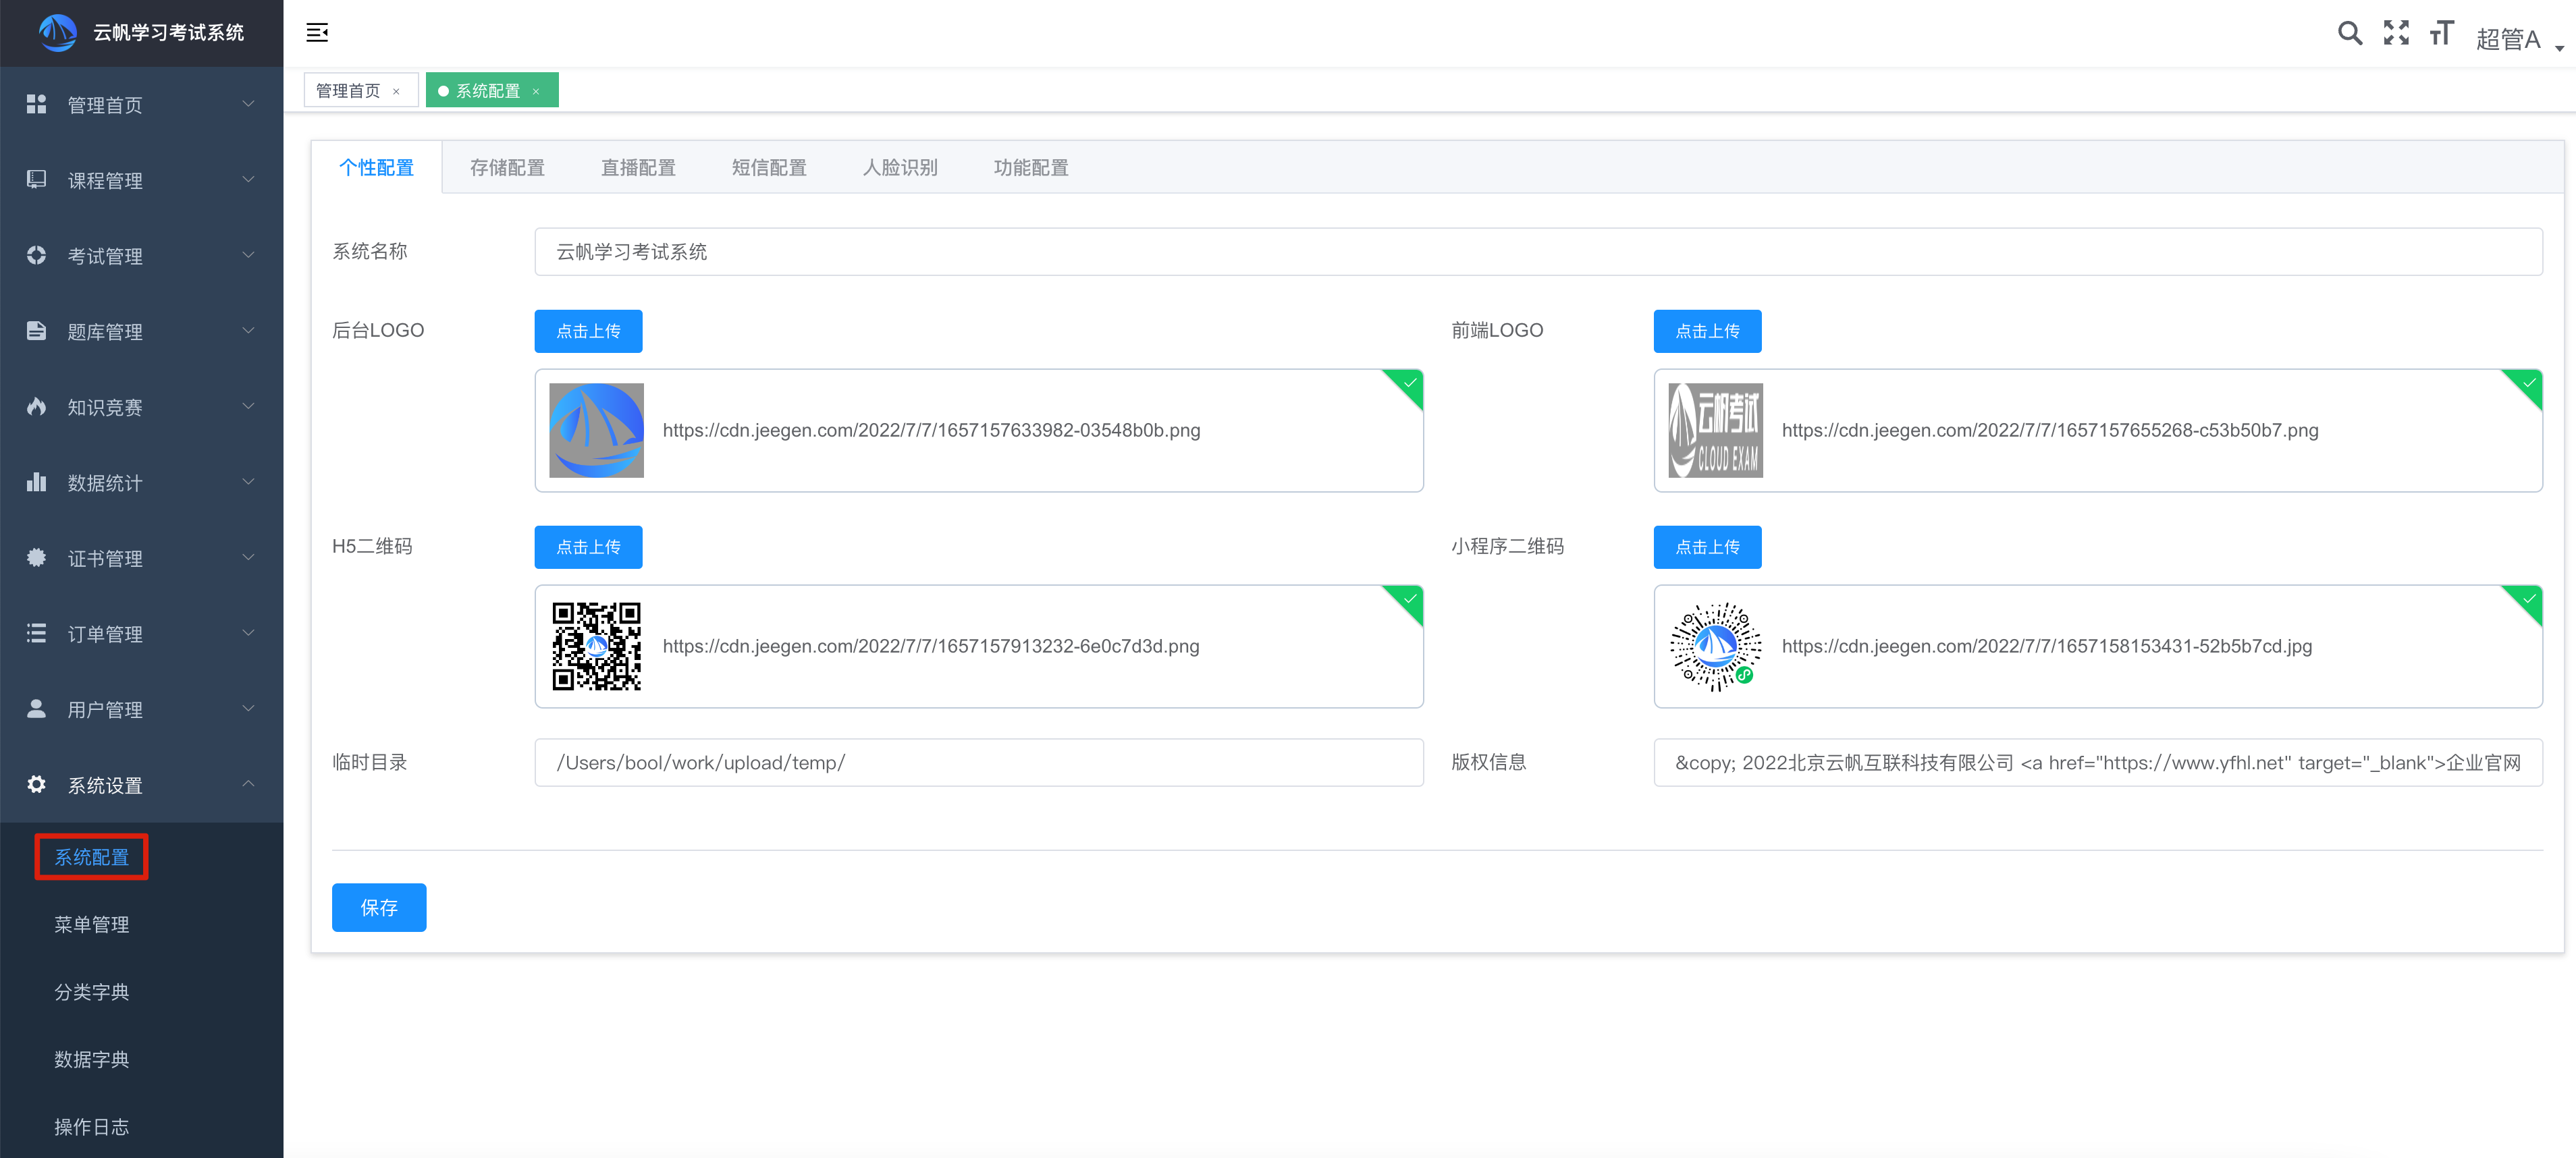Click the 后台LOGO sailboat thumbnail
The height and width of the screenshot is (1158, 2576).
click(x=596, y=430)
